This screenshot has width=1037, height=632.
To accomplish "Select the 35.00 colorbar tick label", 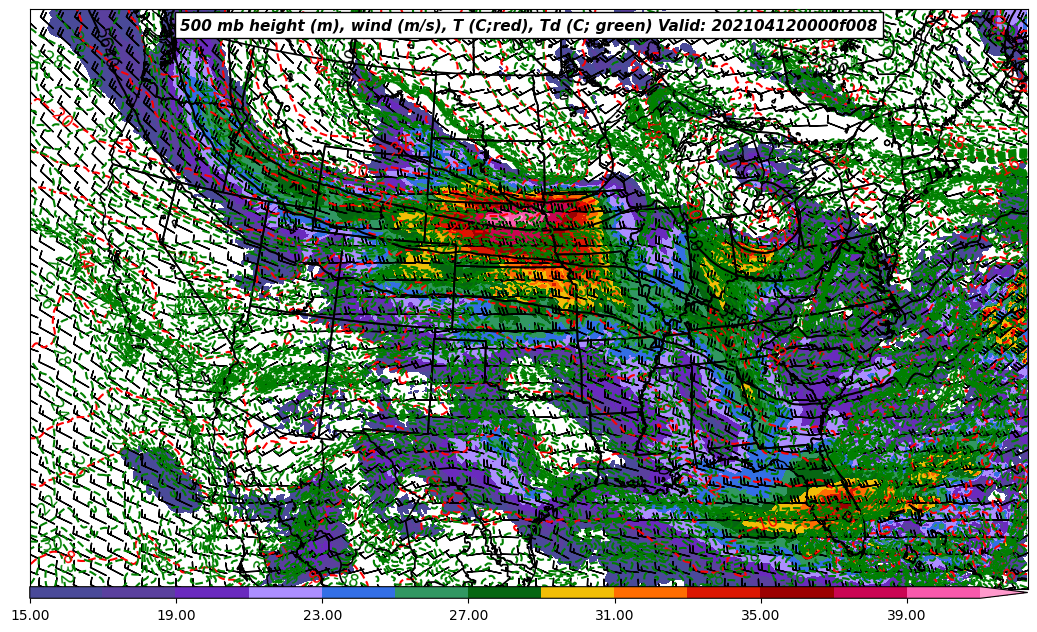I will coord(760,615).
